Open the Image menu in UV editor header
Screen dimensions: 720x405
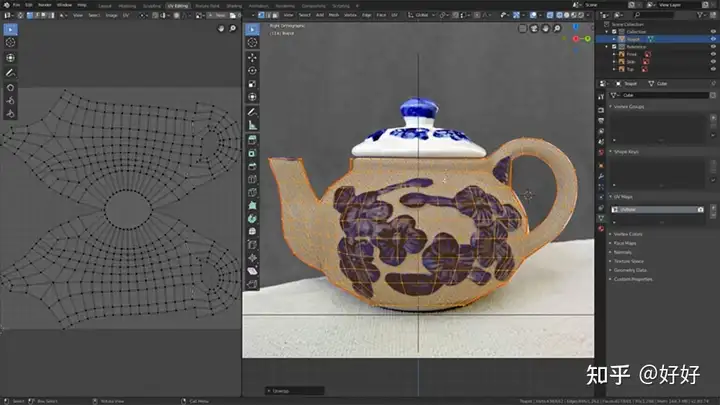[112, 16]
